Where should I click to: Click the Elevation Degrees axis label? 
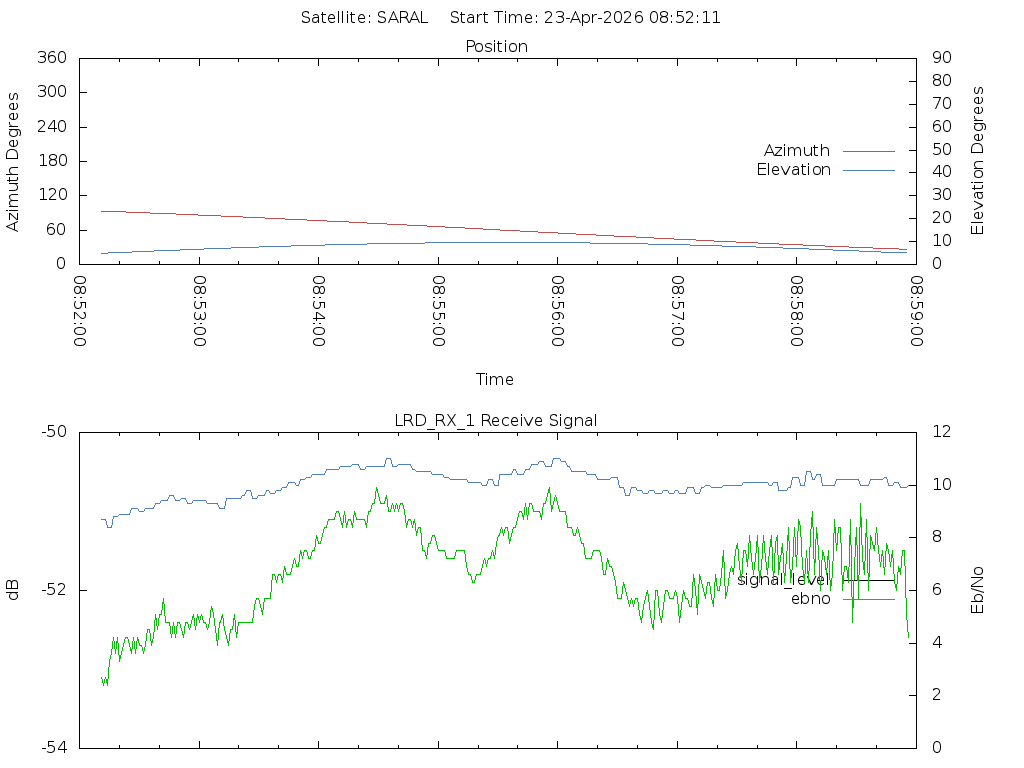tap(978, 161)
